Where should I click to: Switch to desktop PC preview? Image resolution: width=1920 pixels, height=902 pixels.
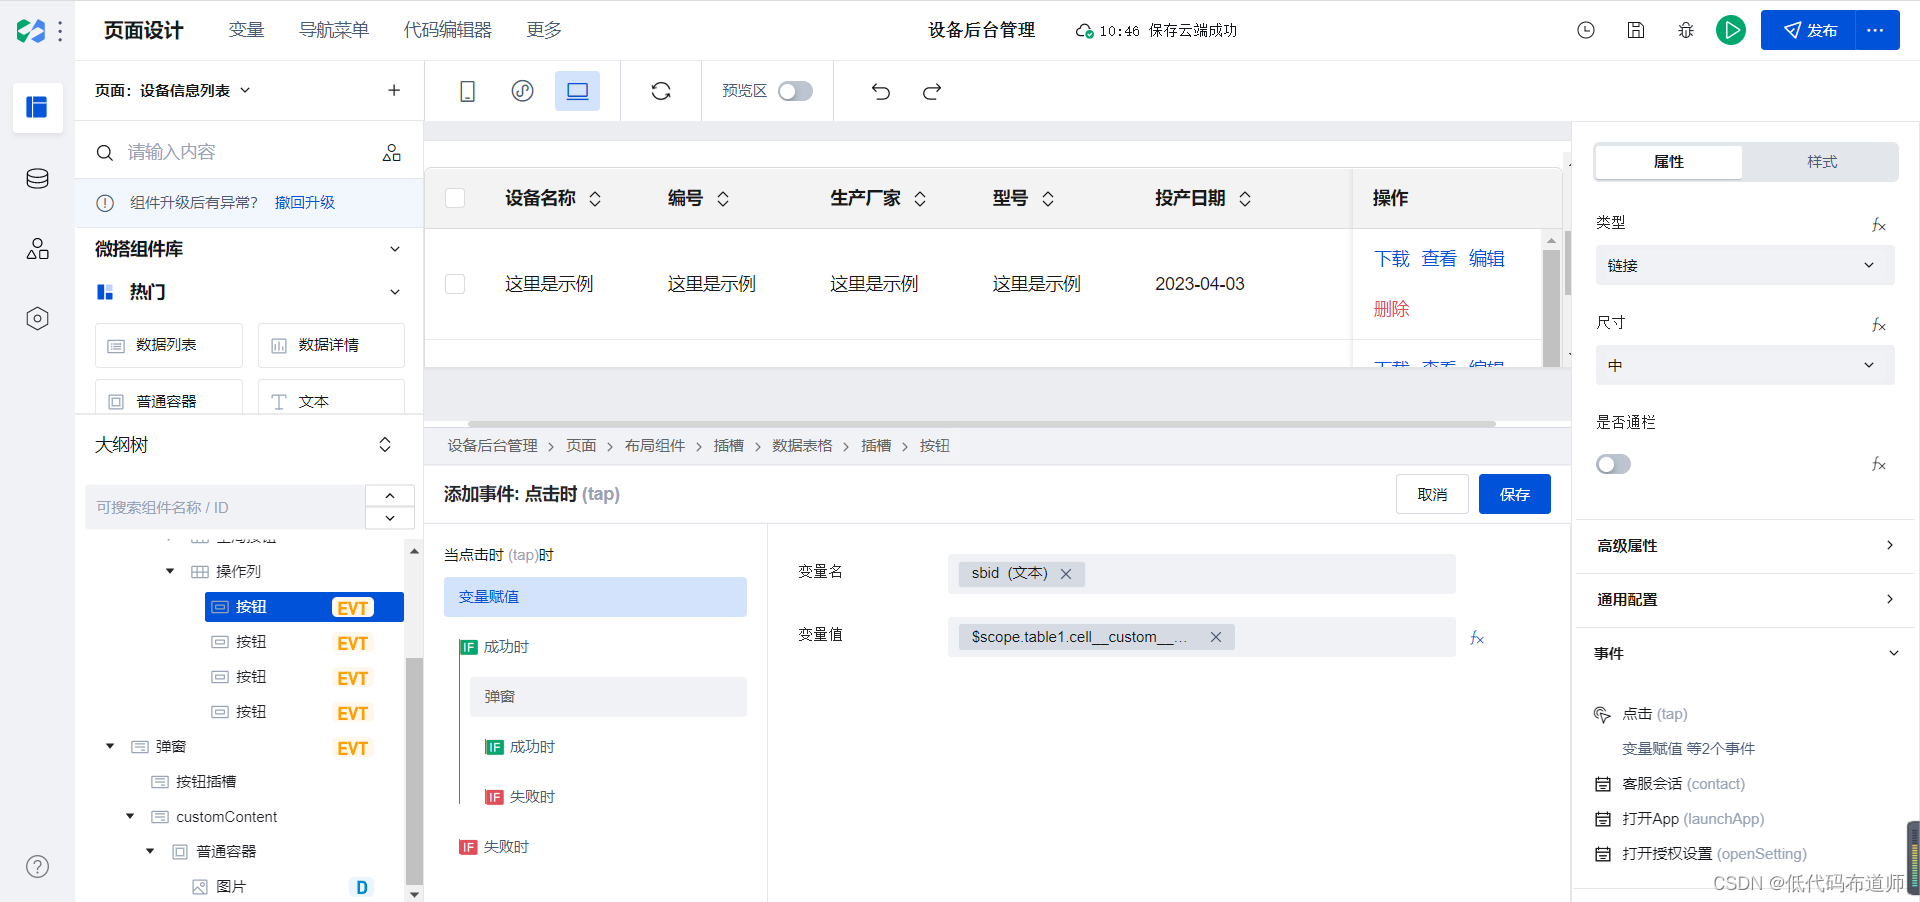pyautogui.click(x=578, y=92)
